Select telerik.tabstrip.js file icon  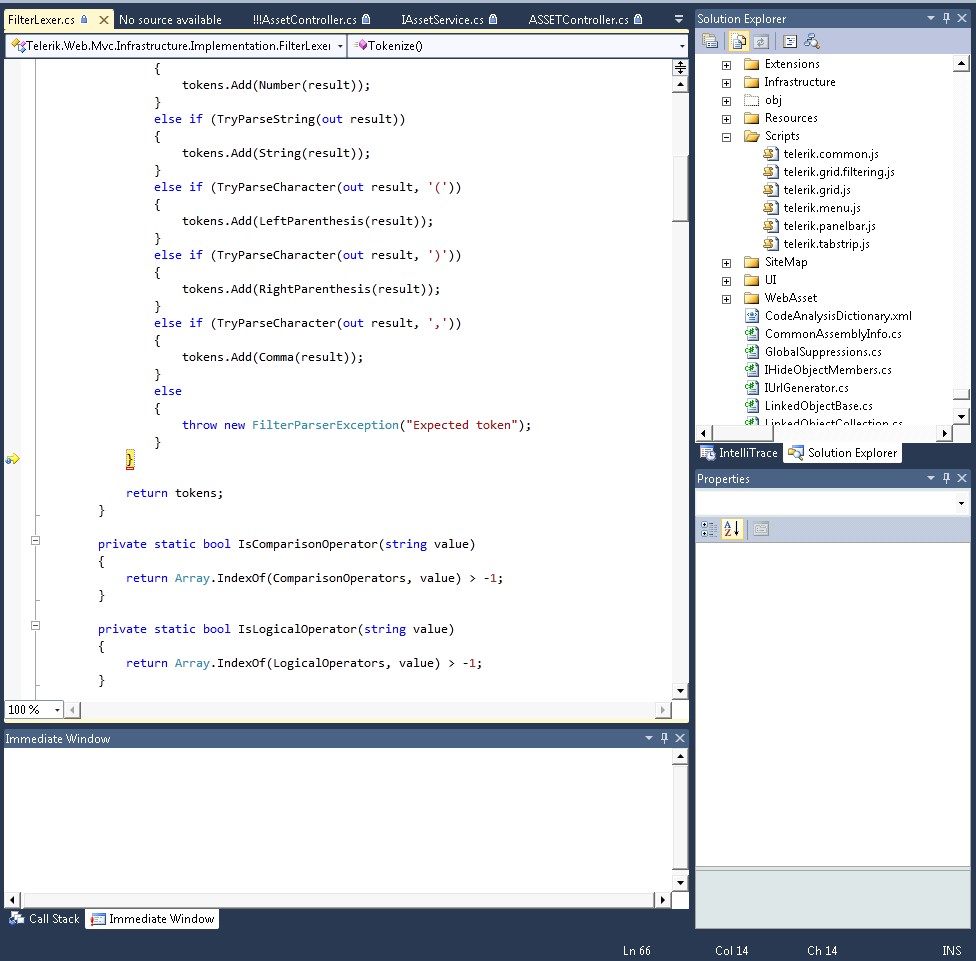click(771, 244)
